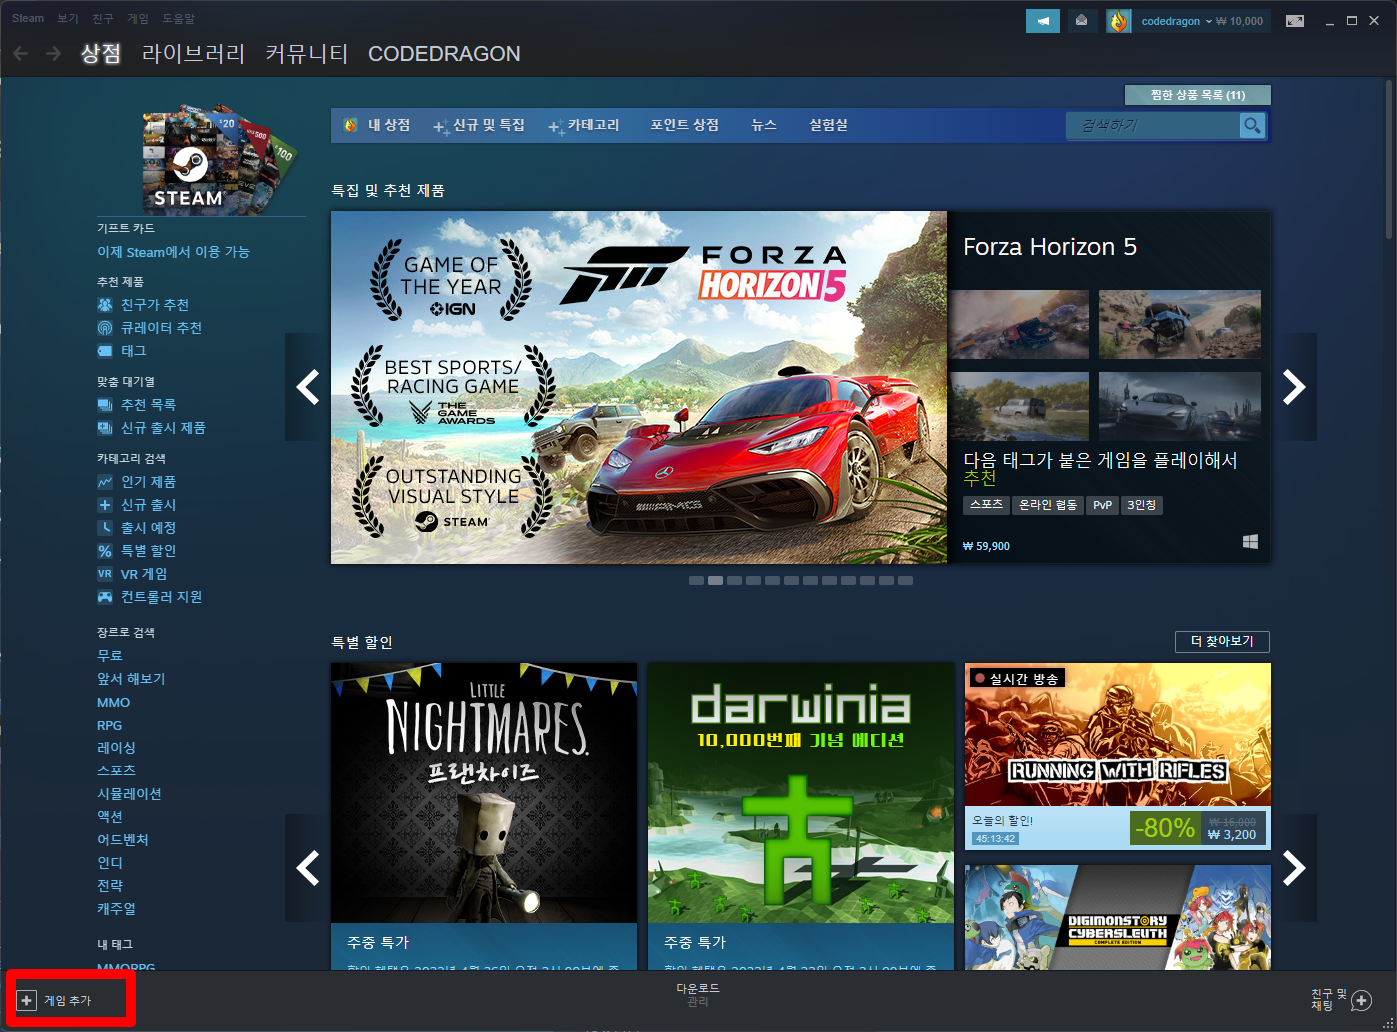Screen dimensions: 1397x1032
Task: Click the controller support gamepad icon
Action: coord(105,597)
